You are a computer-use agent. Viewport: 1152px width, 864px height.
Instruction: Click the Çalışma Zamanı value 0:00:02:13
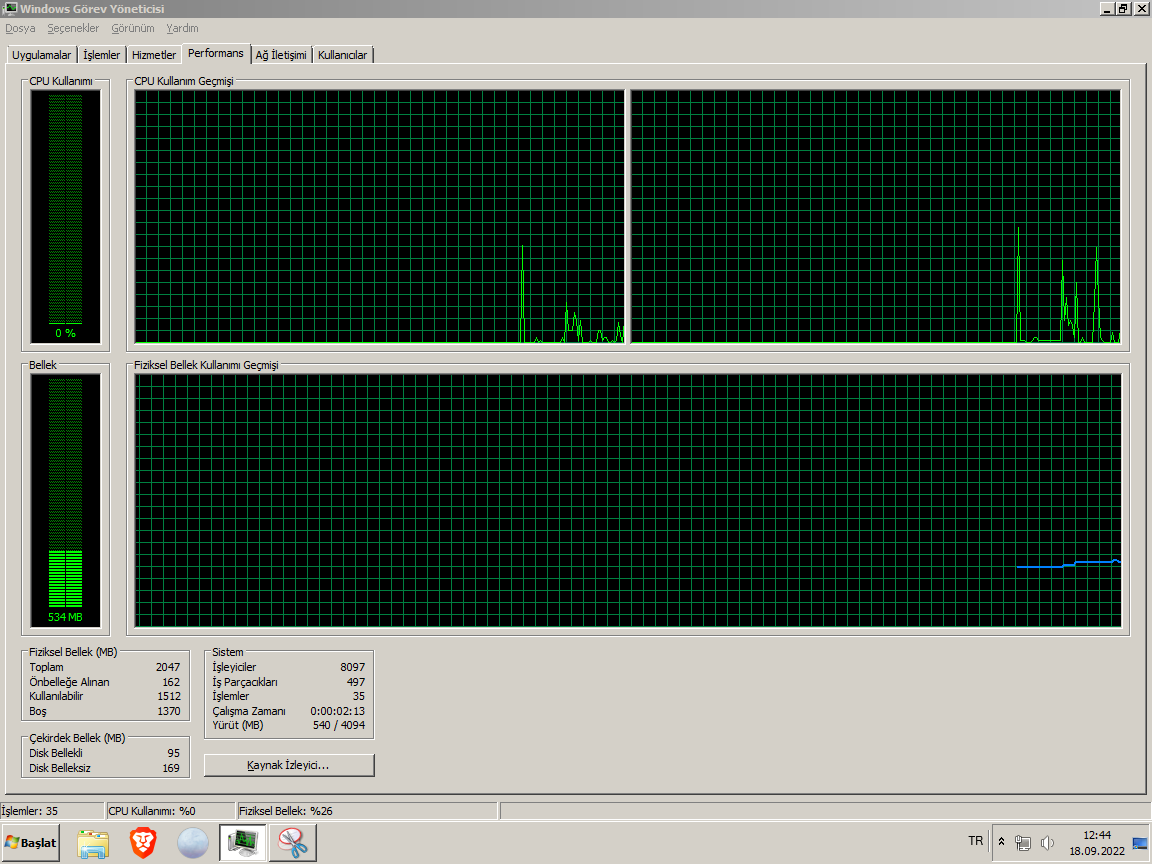(x=337, y=711)
